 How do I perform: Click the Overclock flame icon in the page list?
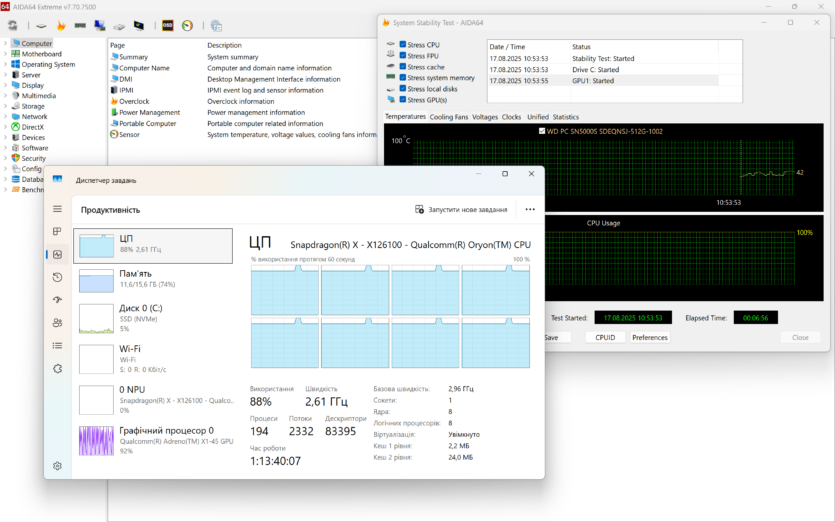(x=114, y=101)
